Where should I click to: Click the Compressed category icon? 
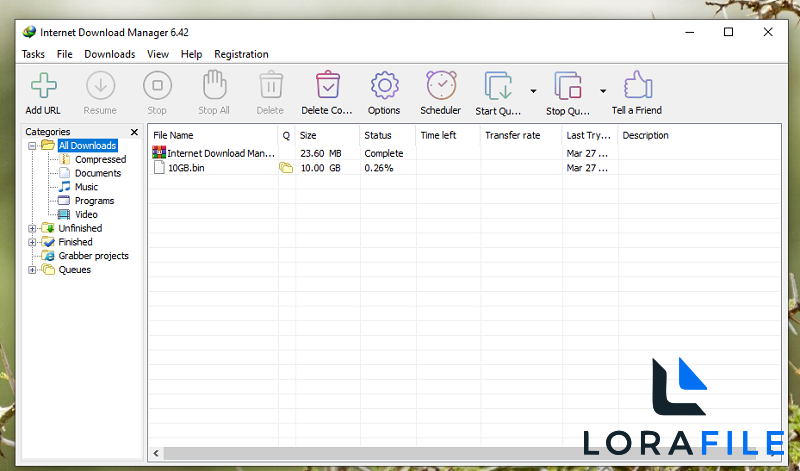65,159
